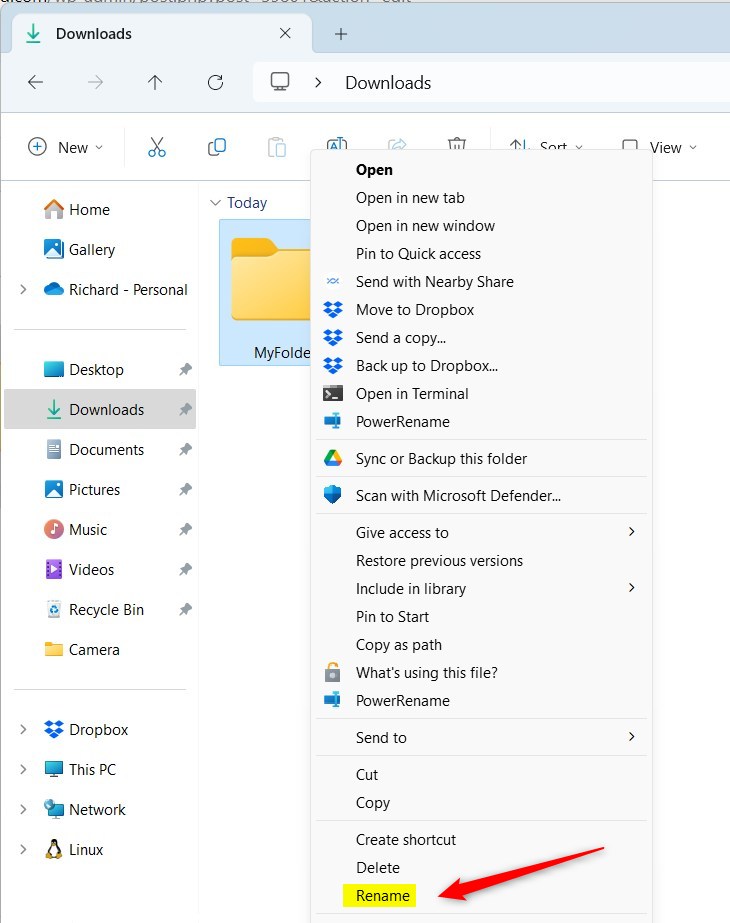This screenshot has width=730, height=923.
Task: Choose Move to Dropbox
Action: click(x=414, y=310)
